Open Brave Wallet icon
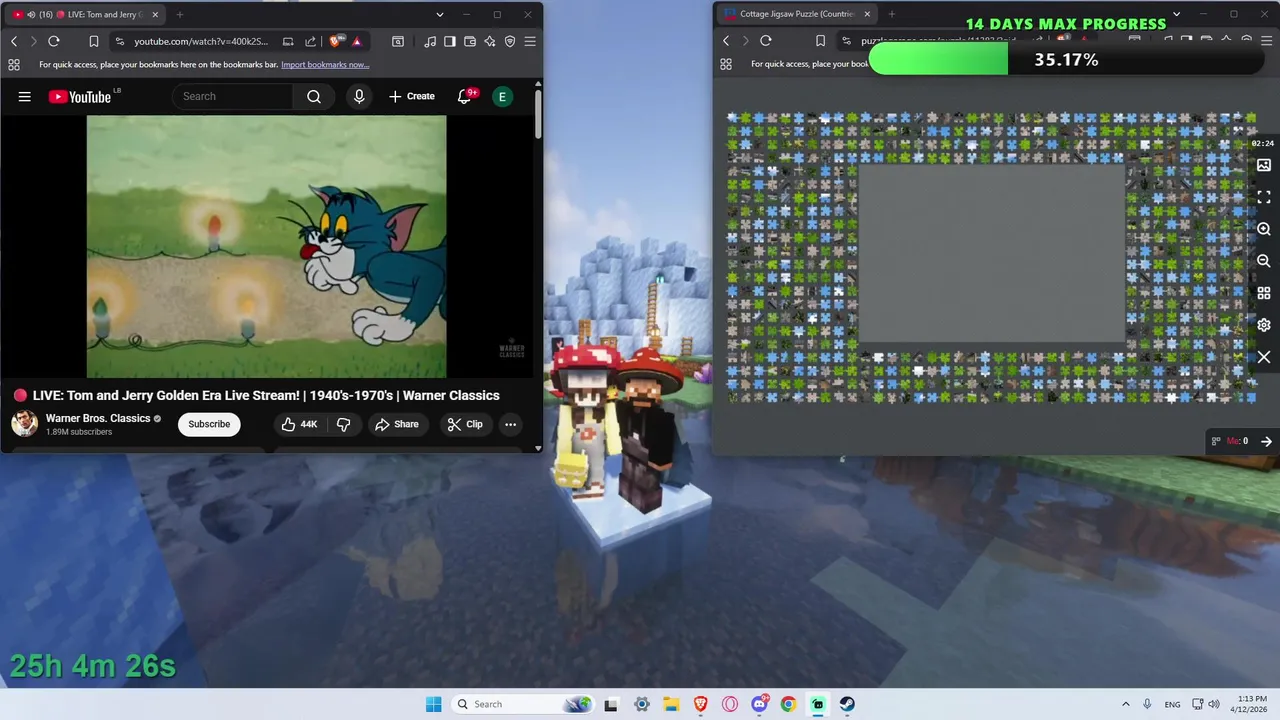The height and width of the screenshot is (720, 1280). pyautogui.click(x=470, y=41)
